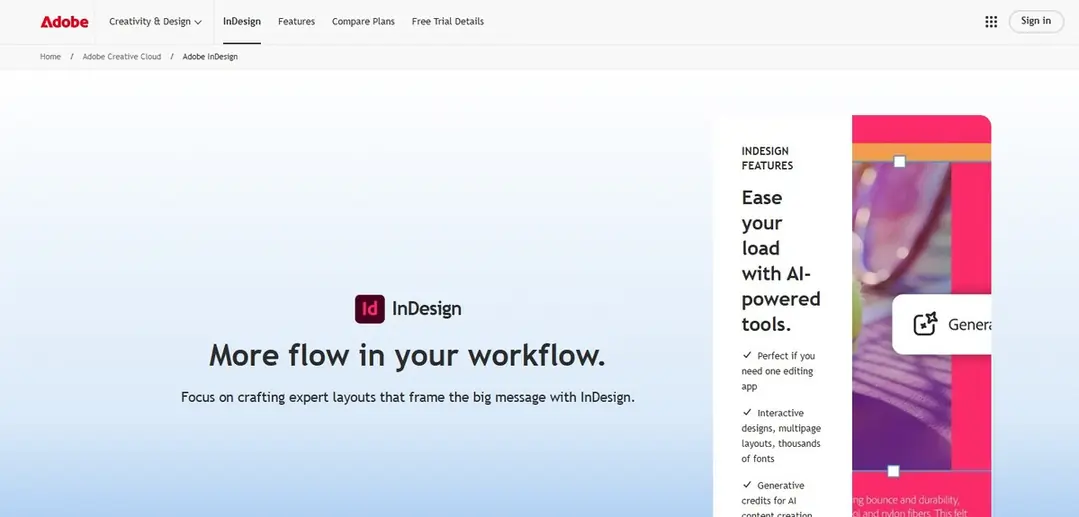Click the pink layout preview image

(921, 316)
